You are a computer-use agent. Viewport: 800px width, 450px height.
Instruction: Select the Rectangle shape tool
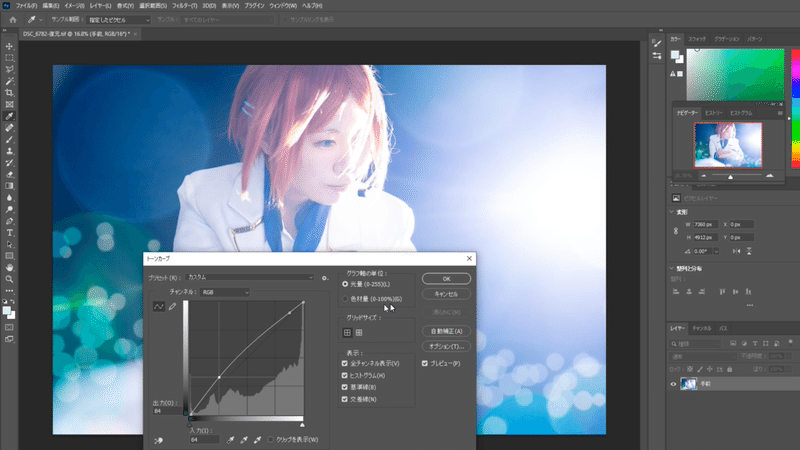tap(9, 256)
